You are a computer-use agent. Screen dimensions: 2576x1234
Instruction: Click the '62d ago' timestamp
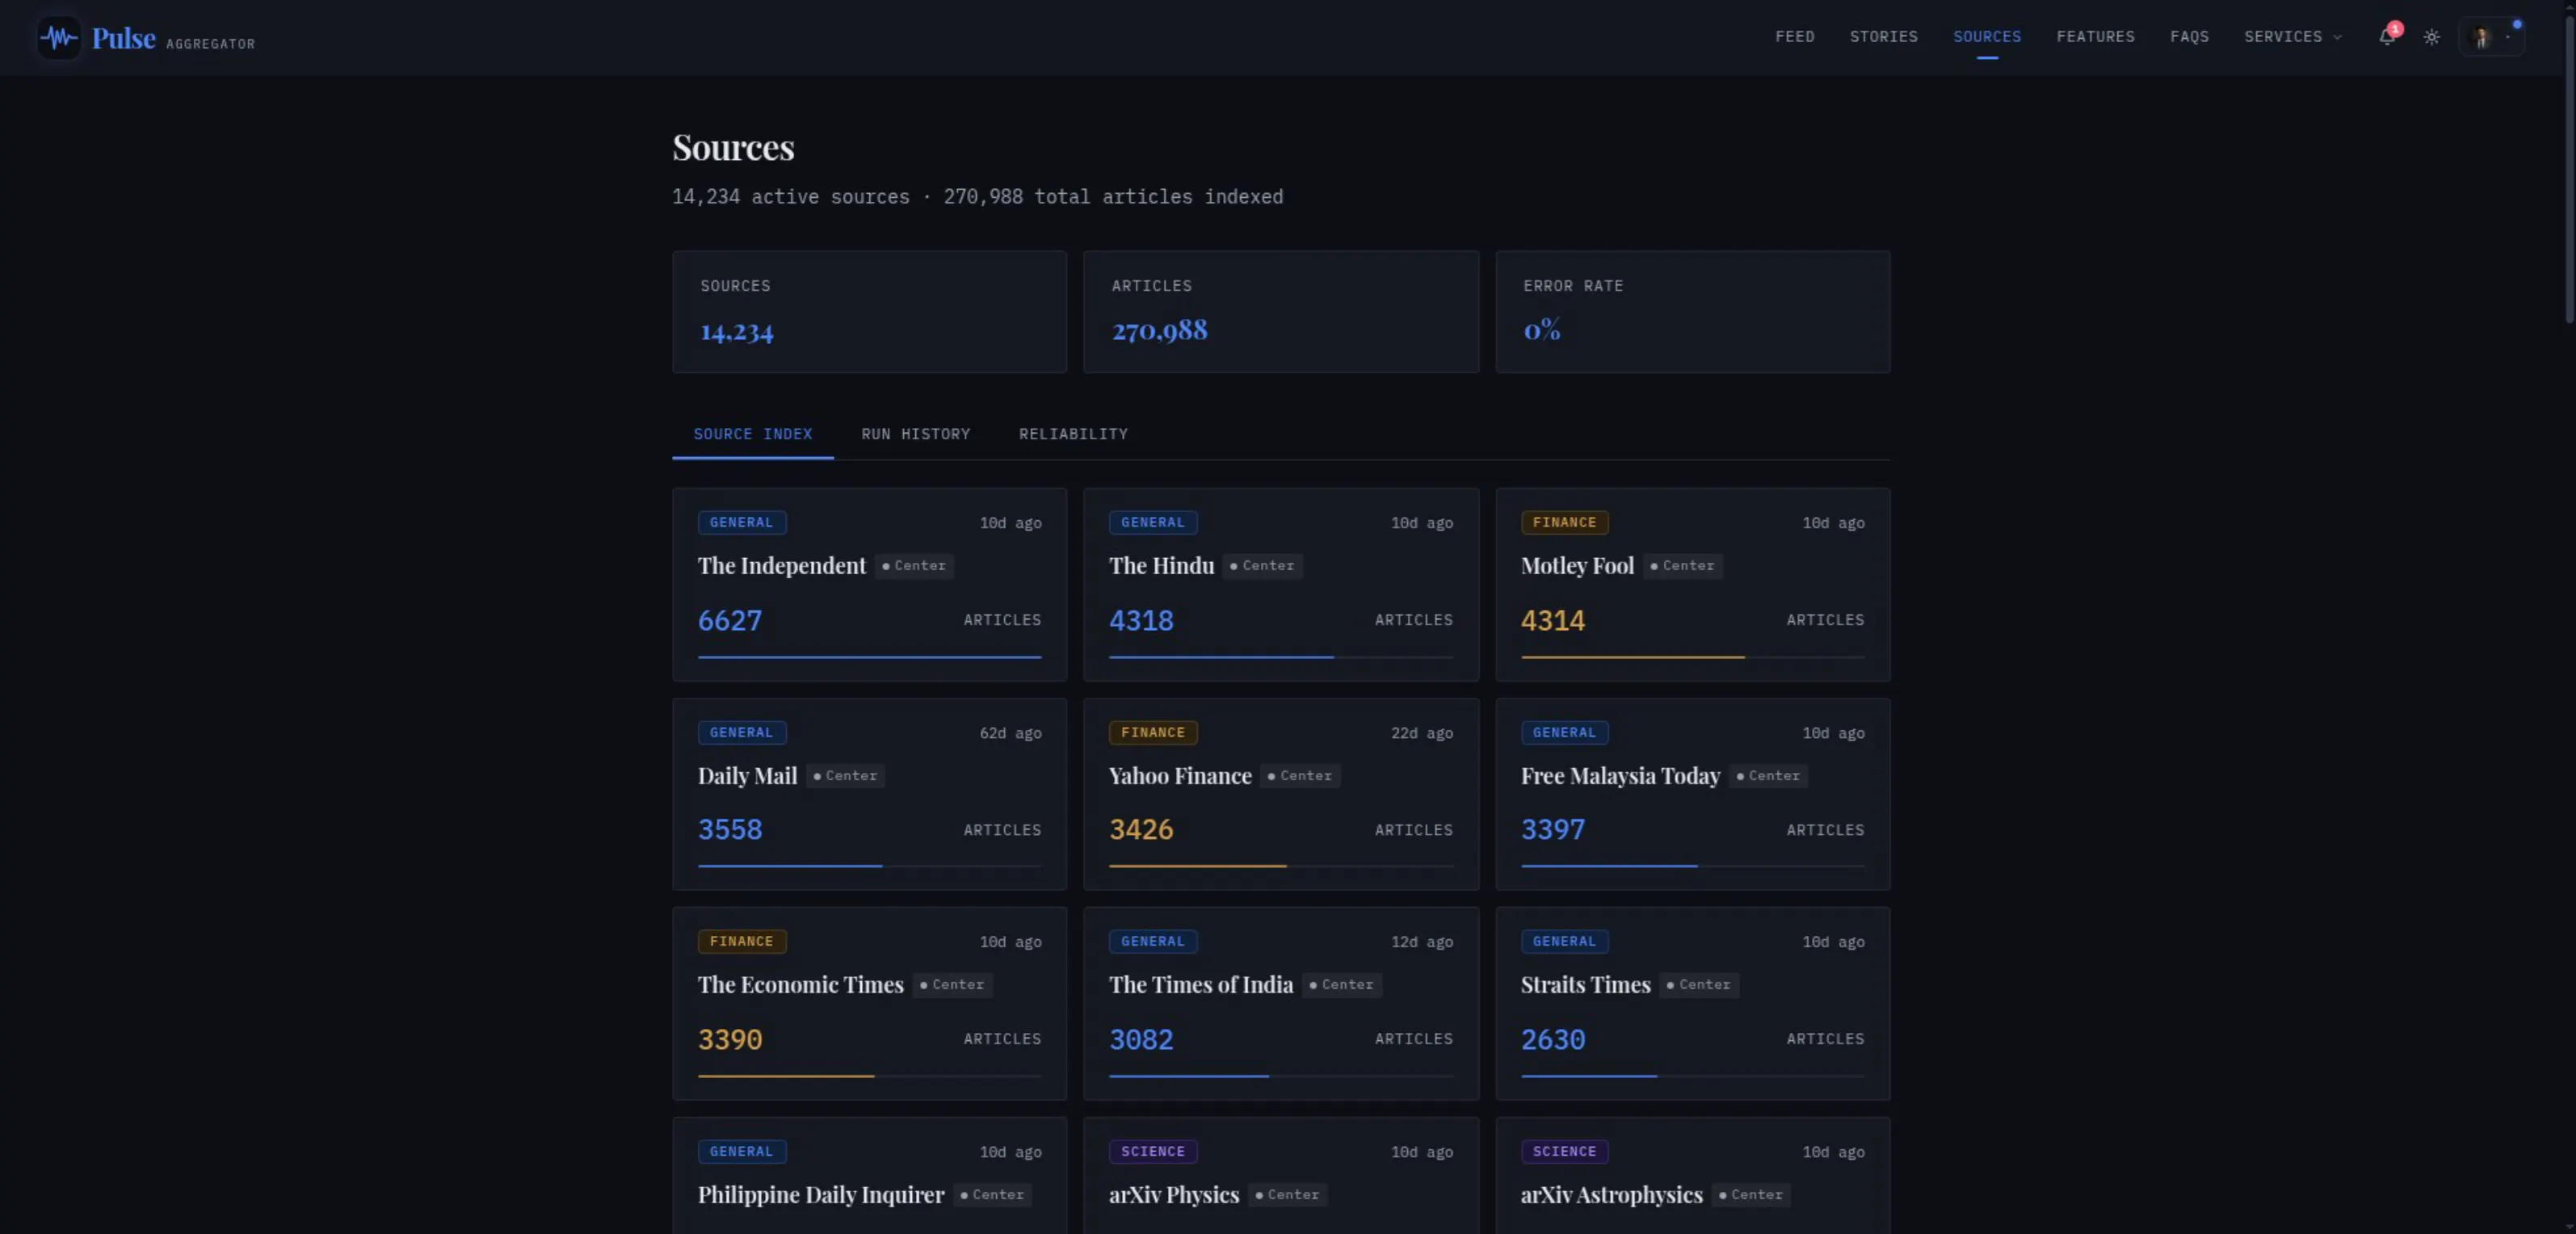click(x=1010, y=733)
